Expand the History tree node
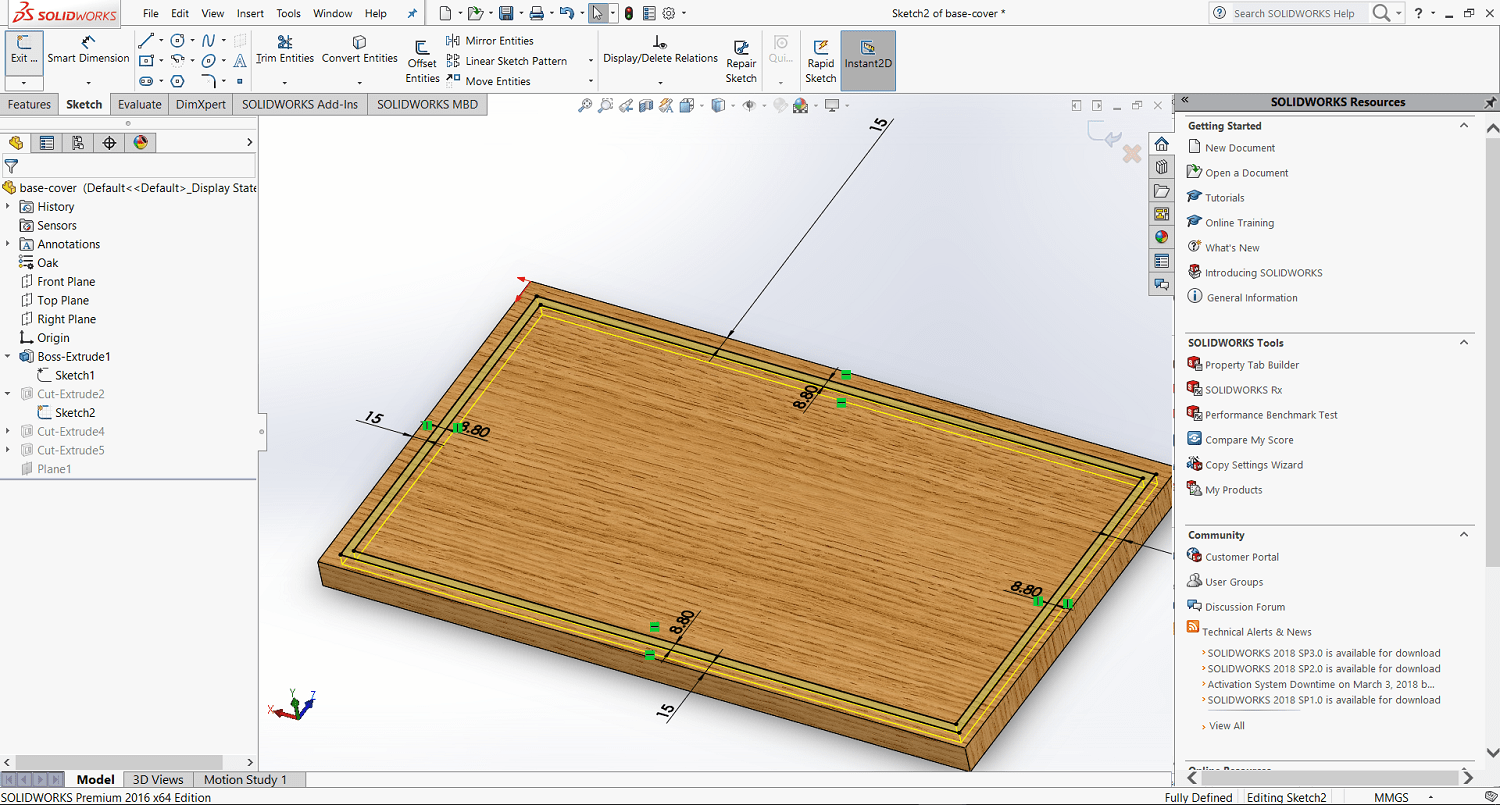The width and height of the screenshot is (1500, 805). click(8, 207)
